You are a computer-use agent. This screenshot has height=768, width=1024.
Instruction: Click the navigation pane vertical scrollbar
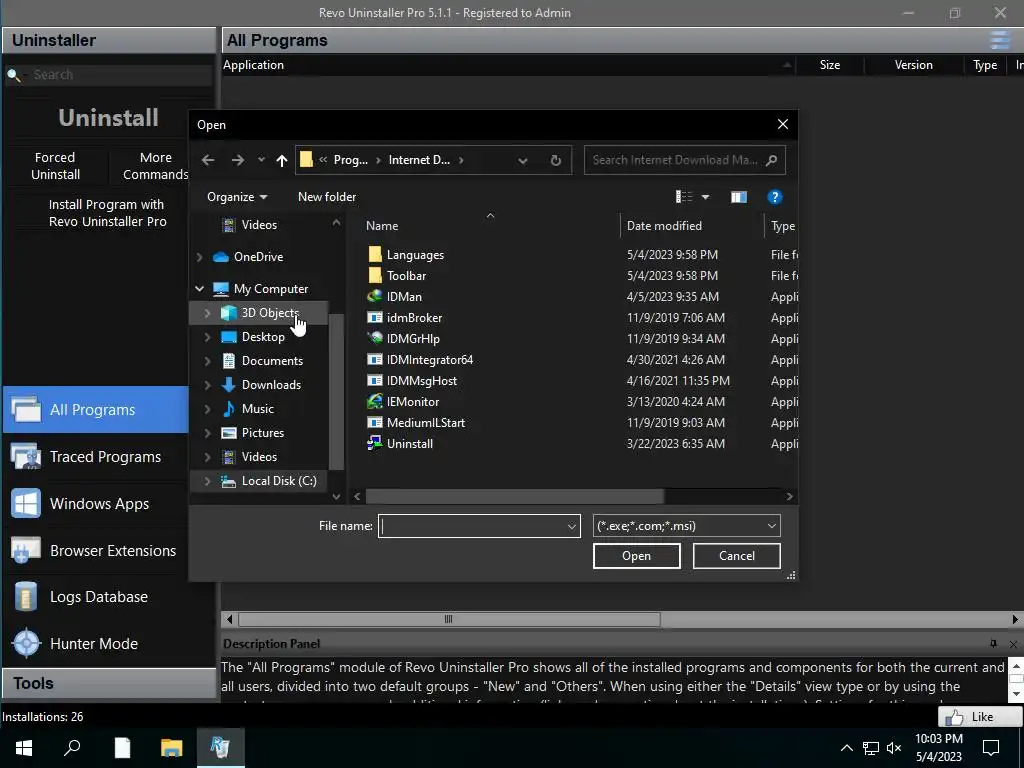(336, 392)
